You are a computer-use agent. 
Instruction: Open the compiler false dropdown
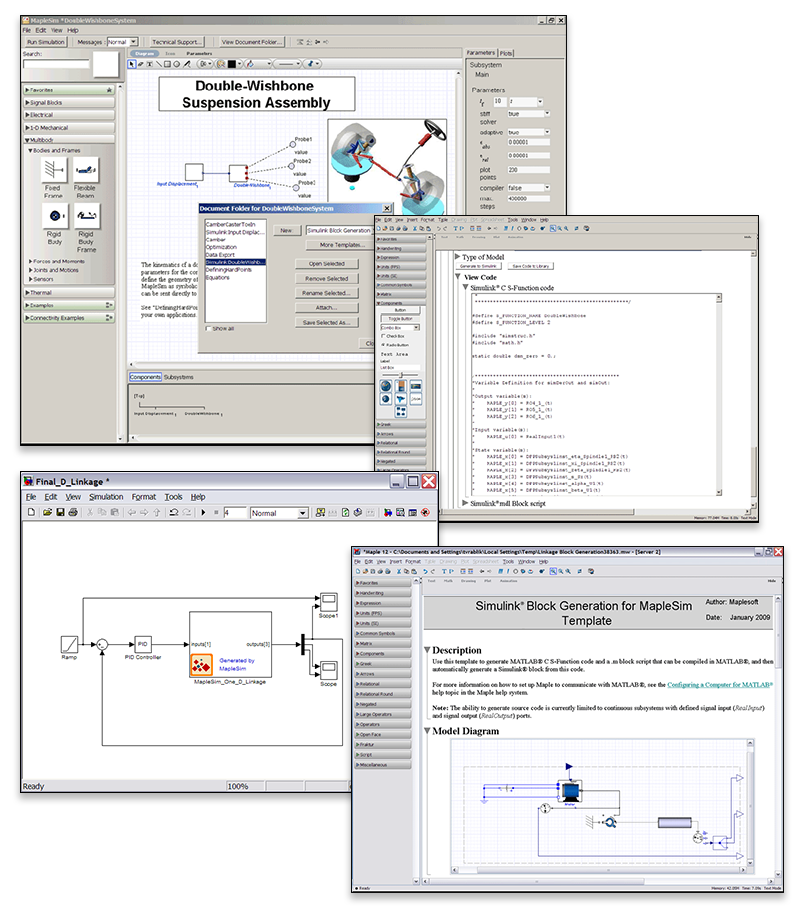pos(528,188)
